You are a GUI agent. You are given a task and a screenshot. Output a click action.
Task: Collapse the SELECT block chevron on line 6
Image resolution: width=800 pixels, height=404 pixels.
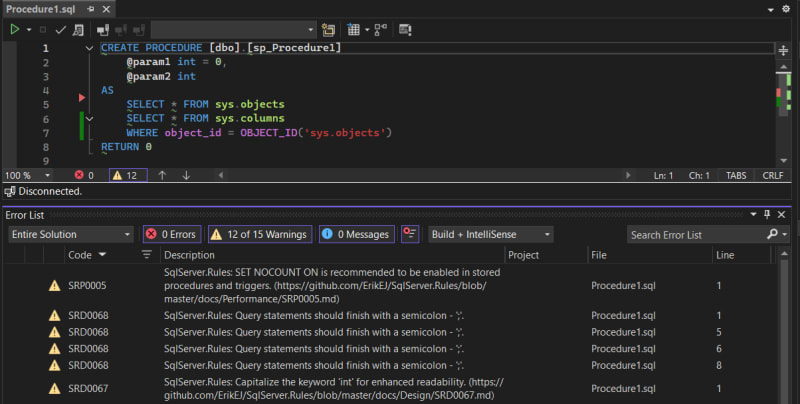click(x=89, y=119)
